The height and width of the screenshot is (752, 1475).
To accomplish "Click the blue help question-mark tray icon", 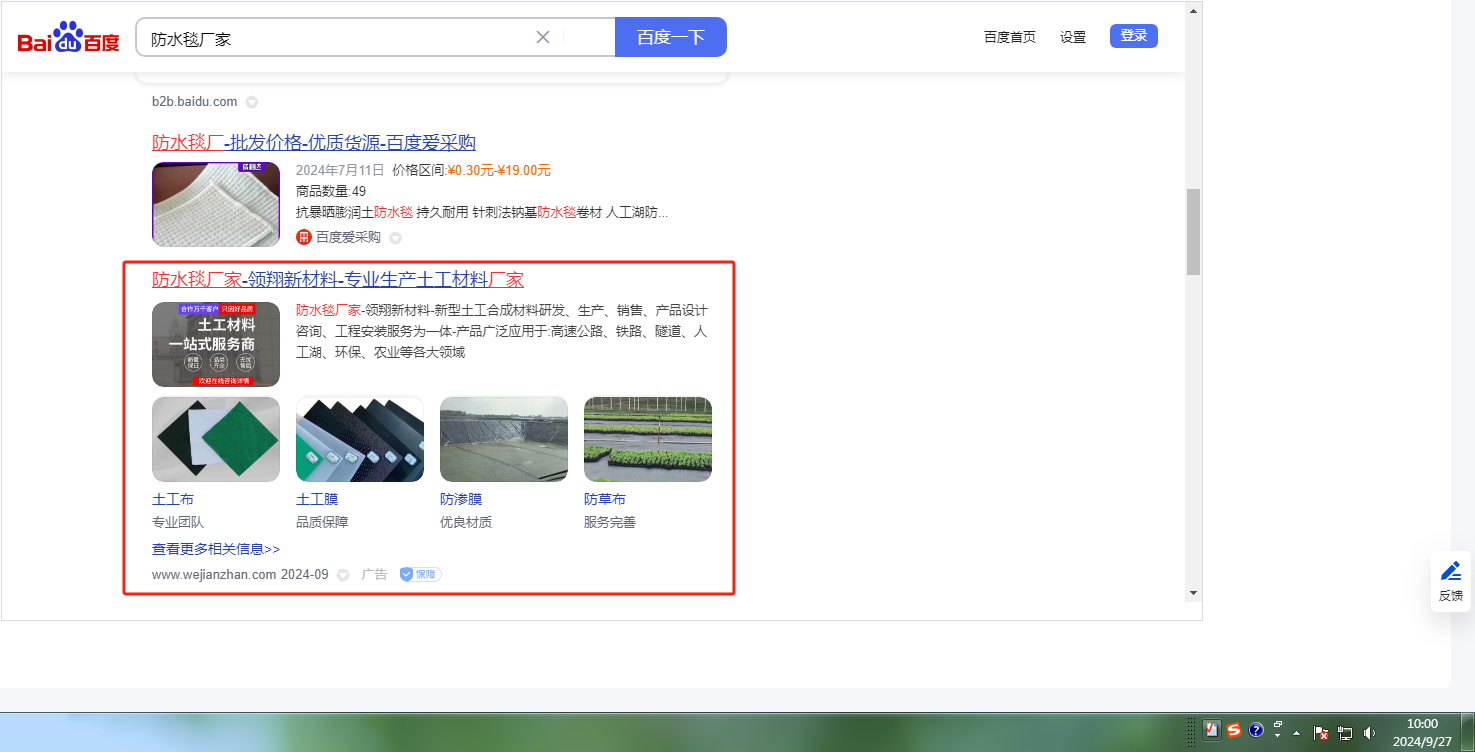I will click(1257, 730).
